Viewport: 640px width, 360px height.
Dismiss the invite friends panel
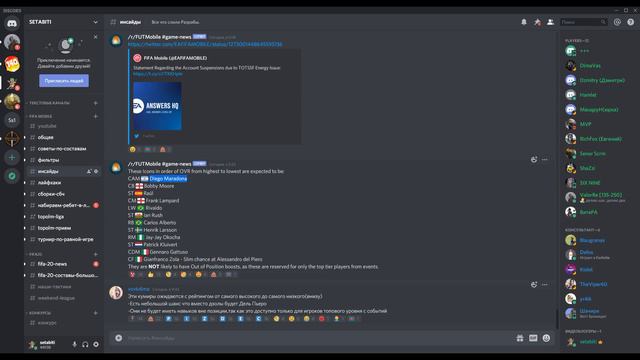click(x=96, y=37)
